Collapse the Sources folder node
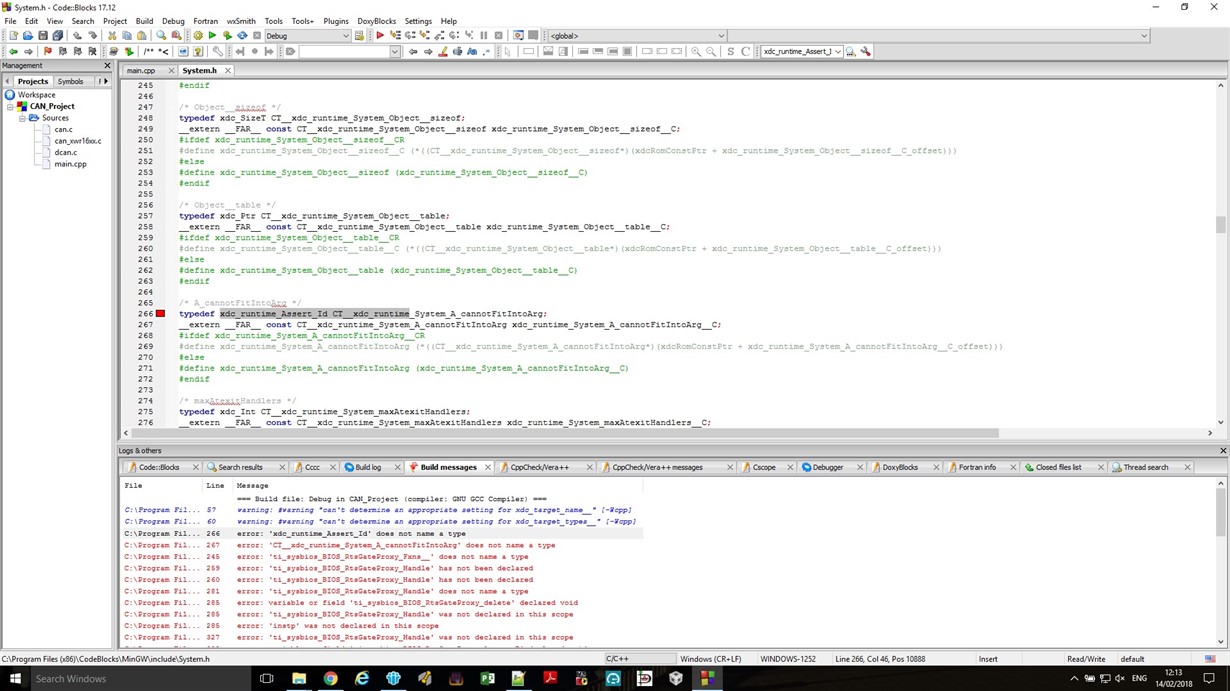The width and height of the screenshot is (1230, 691). [x=22, y=118]
